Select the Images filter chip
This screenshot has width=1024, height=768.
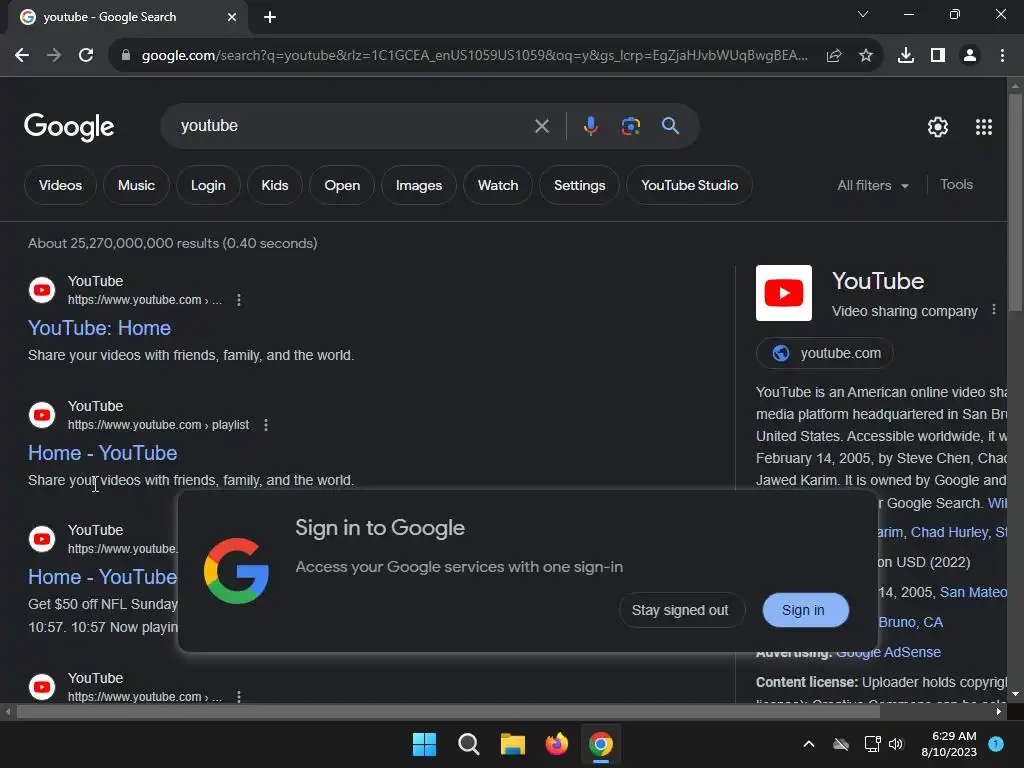coord(419,185)
